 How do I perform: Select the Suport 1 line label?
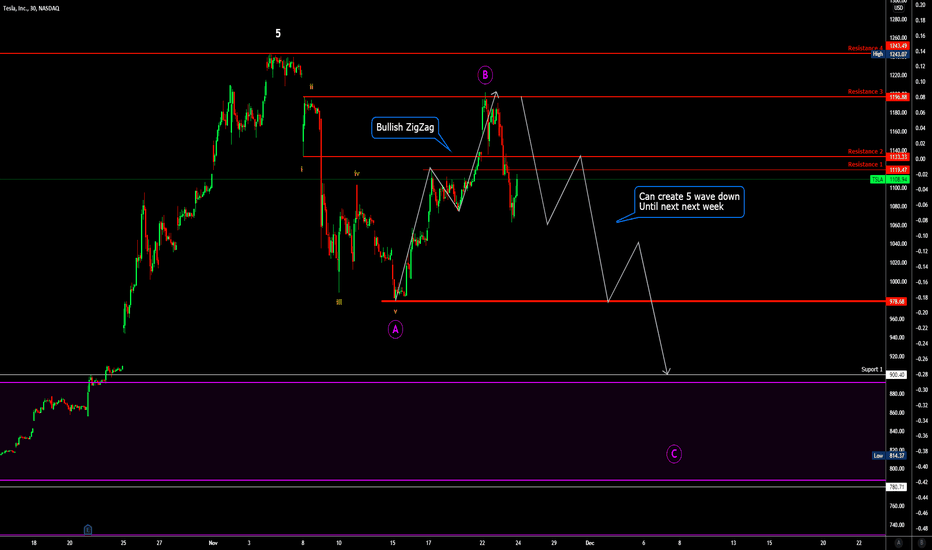pyautogui.click(x=871, y=370)
